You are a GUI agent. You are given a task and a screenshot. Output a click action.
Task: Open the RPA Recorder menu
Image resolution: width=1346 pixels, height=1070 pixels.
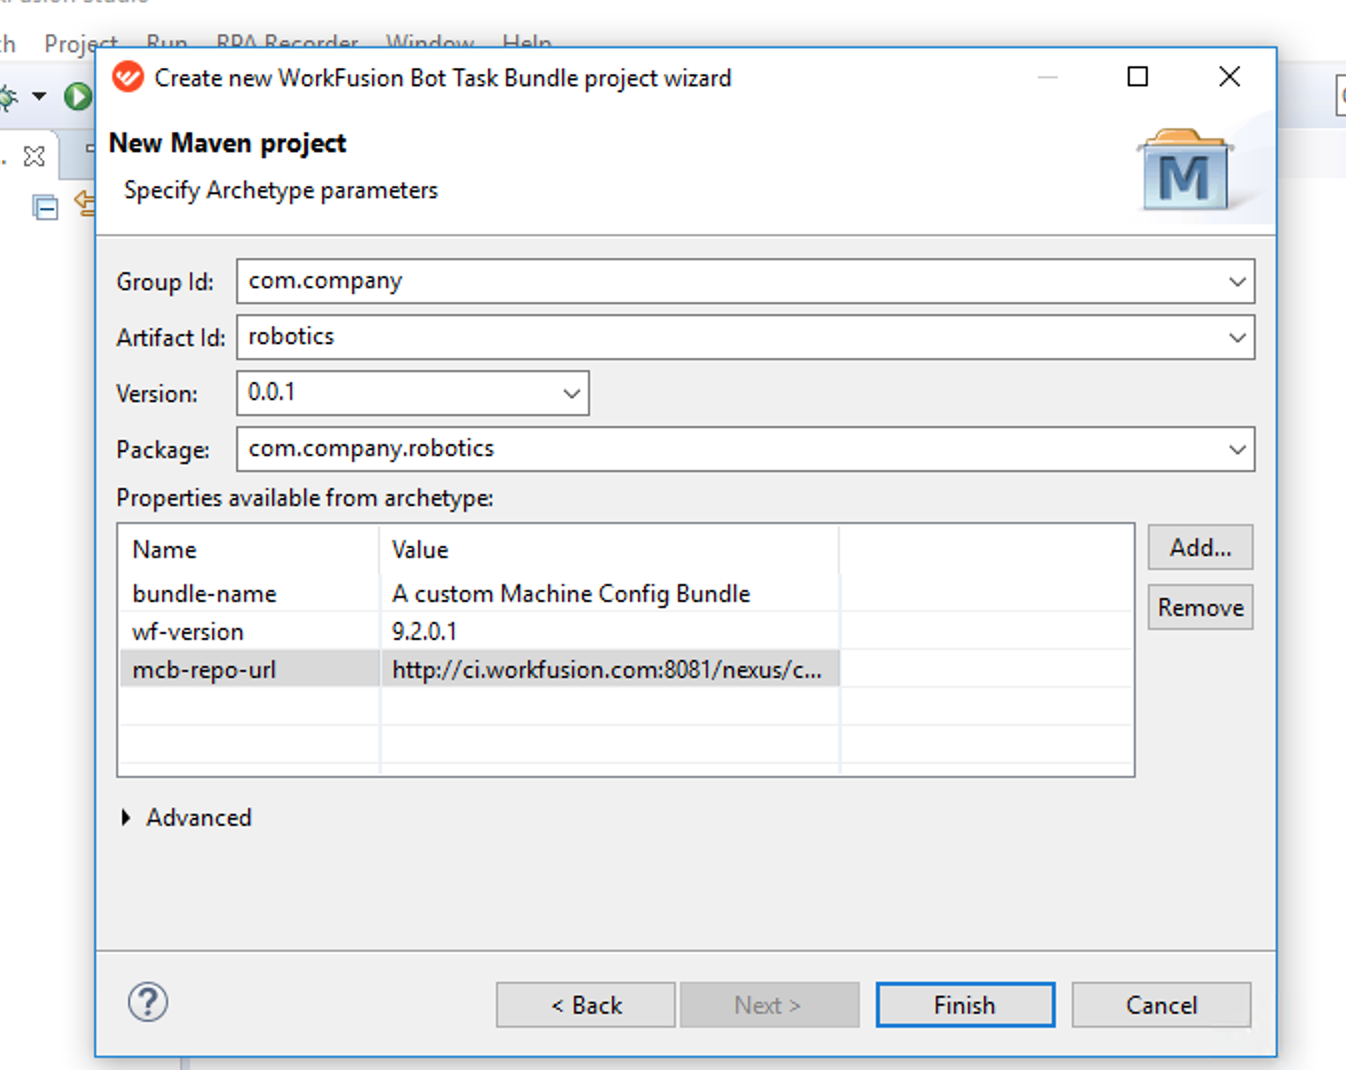(x=287, y=44)
